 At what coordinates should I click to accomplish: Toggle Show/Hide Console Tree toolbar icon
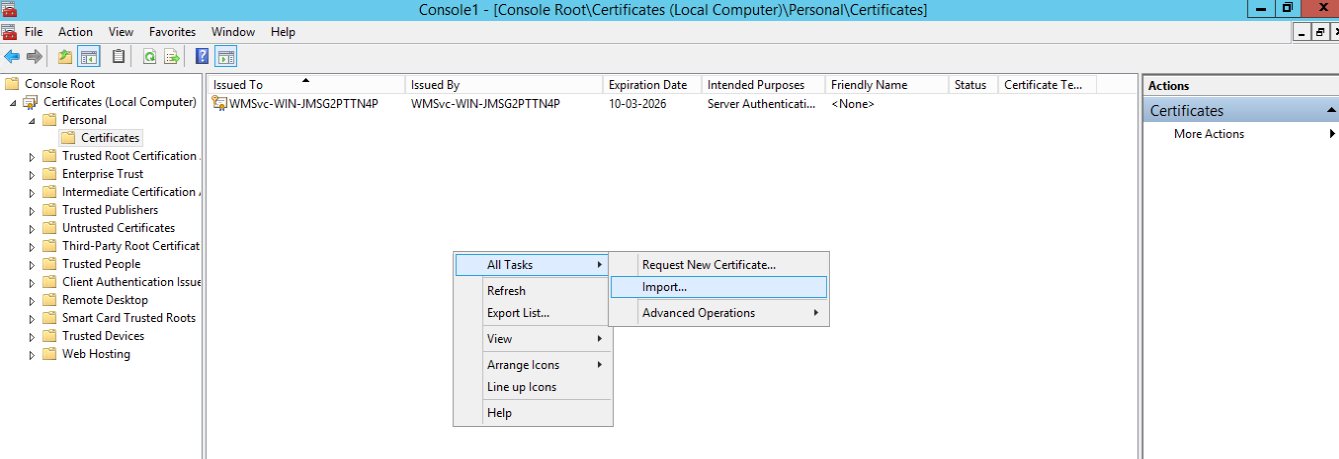89,57
